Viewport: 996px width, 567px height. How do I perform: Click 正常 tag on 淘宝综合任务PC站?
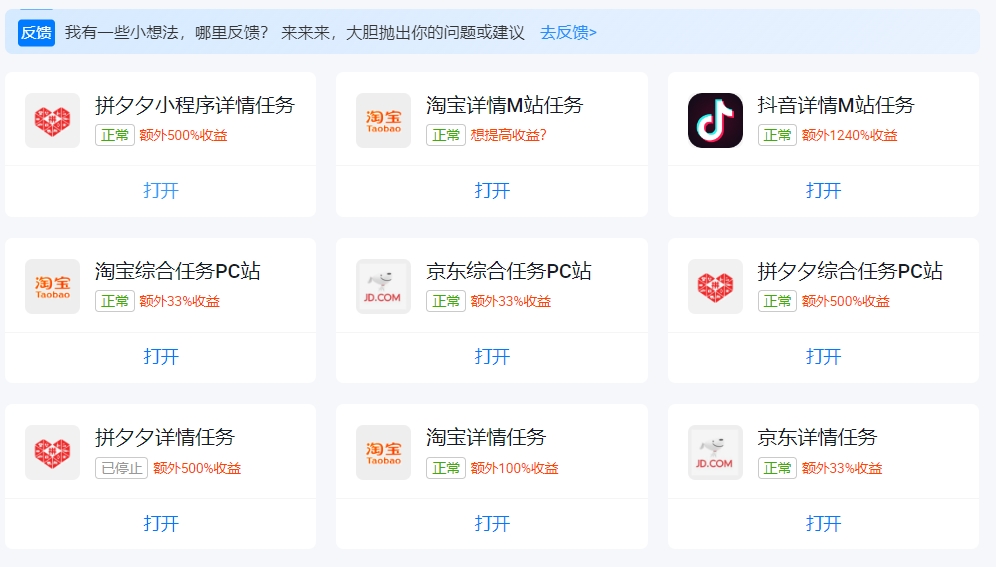115,301
